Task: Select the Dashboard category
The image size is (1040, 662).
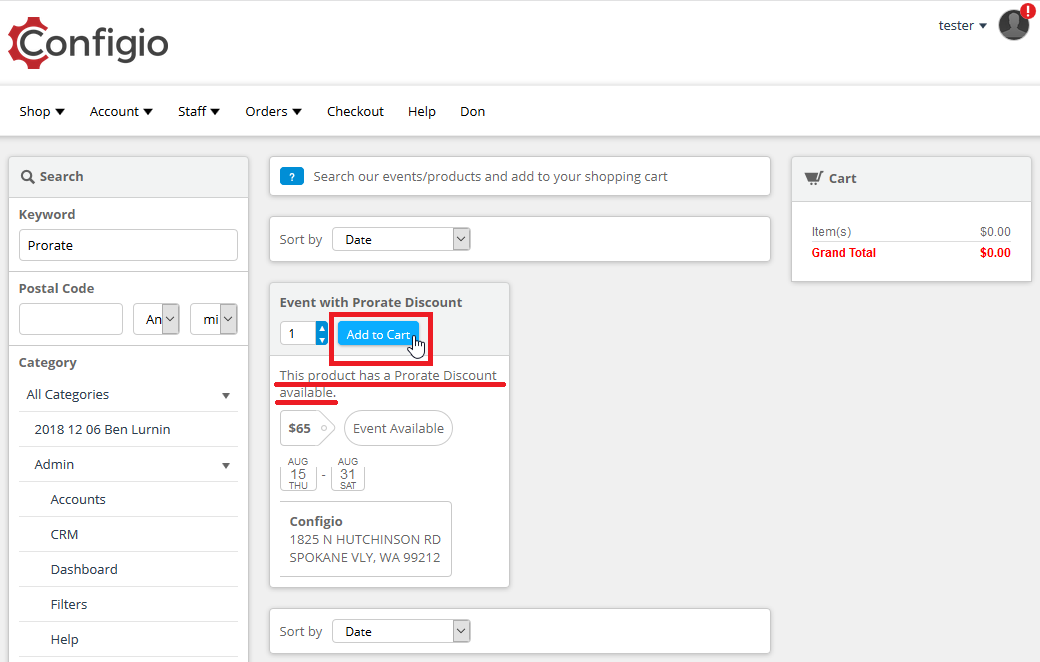Action: pyautogui.click(x=84, y=569)
